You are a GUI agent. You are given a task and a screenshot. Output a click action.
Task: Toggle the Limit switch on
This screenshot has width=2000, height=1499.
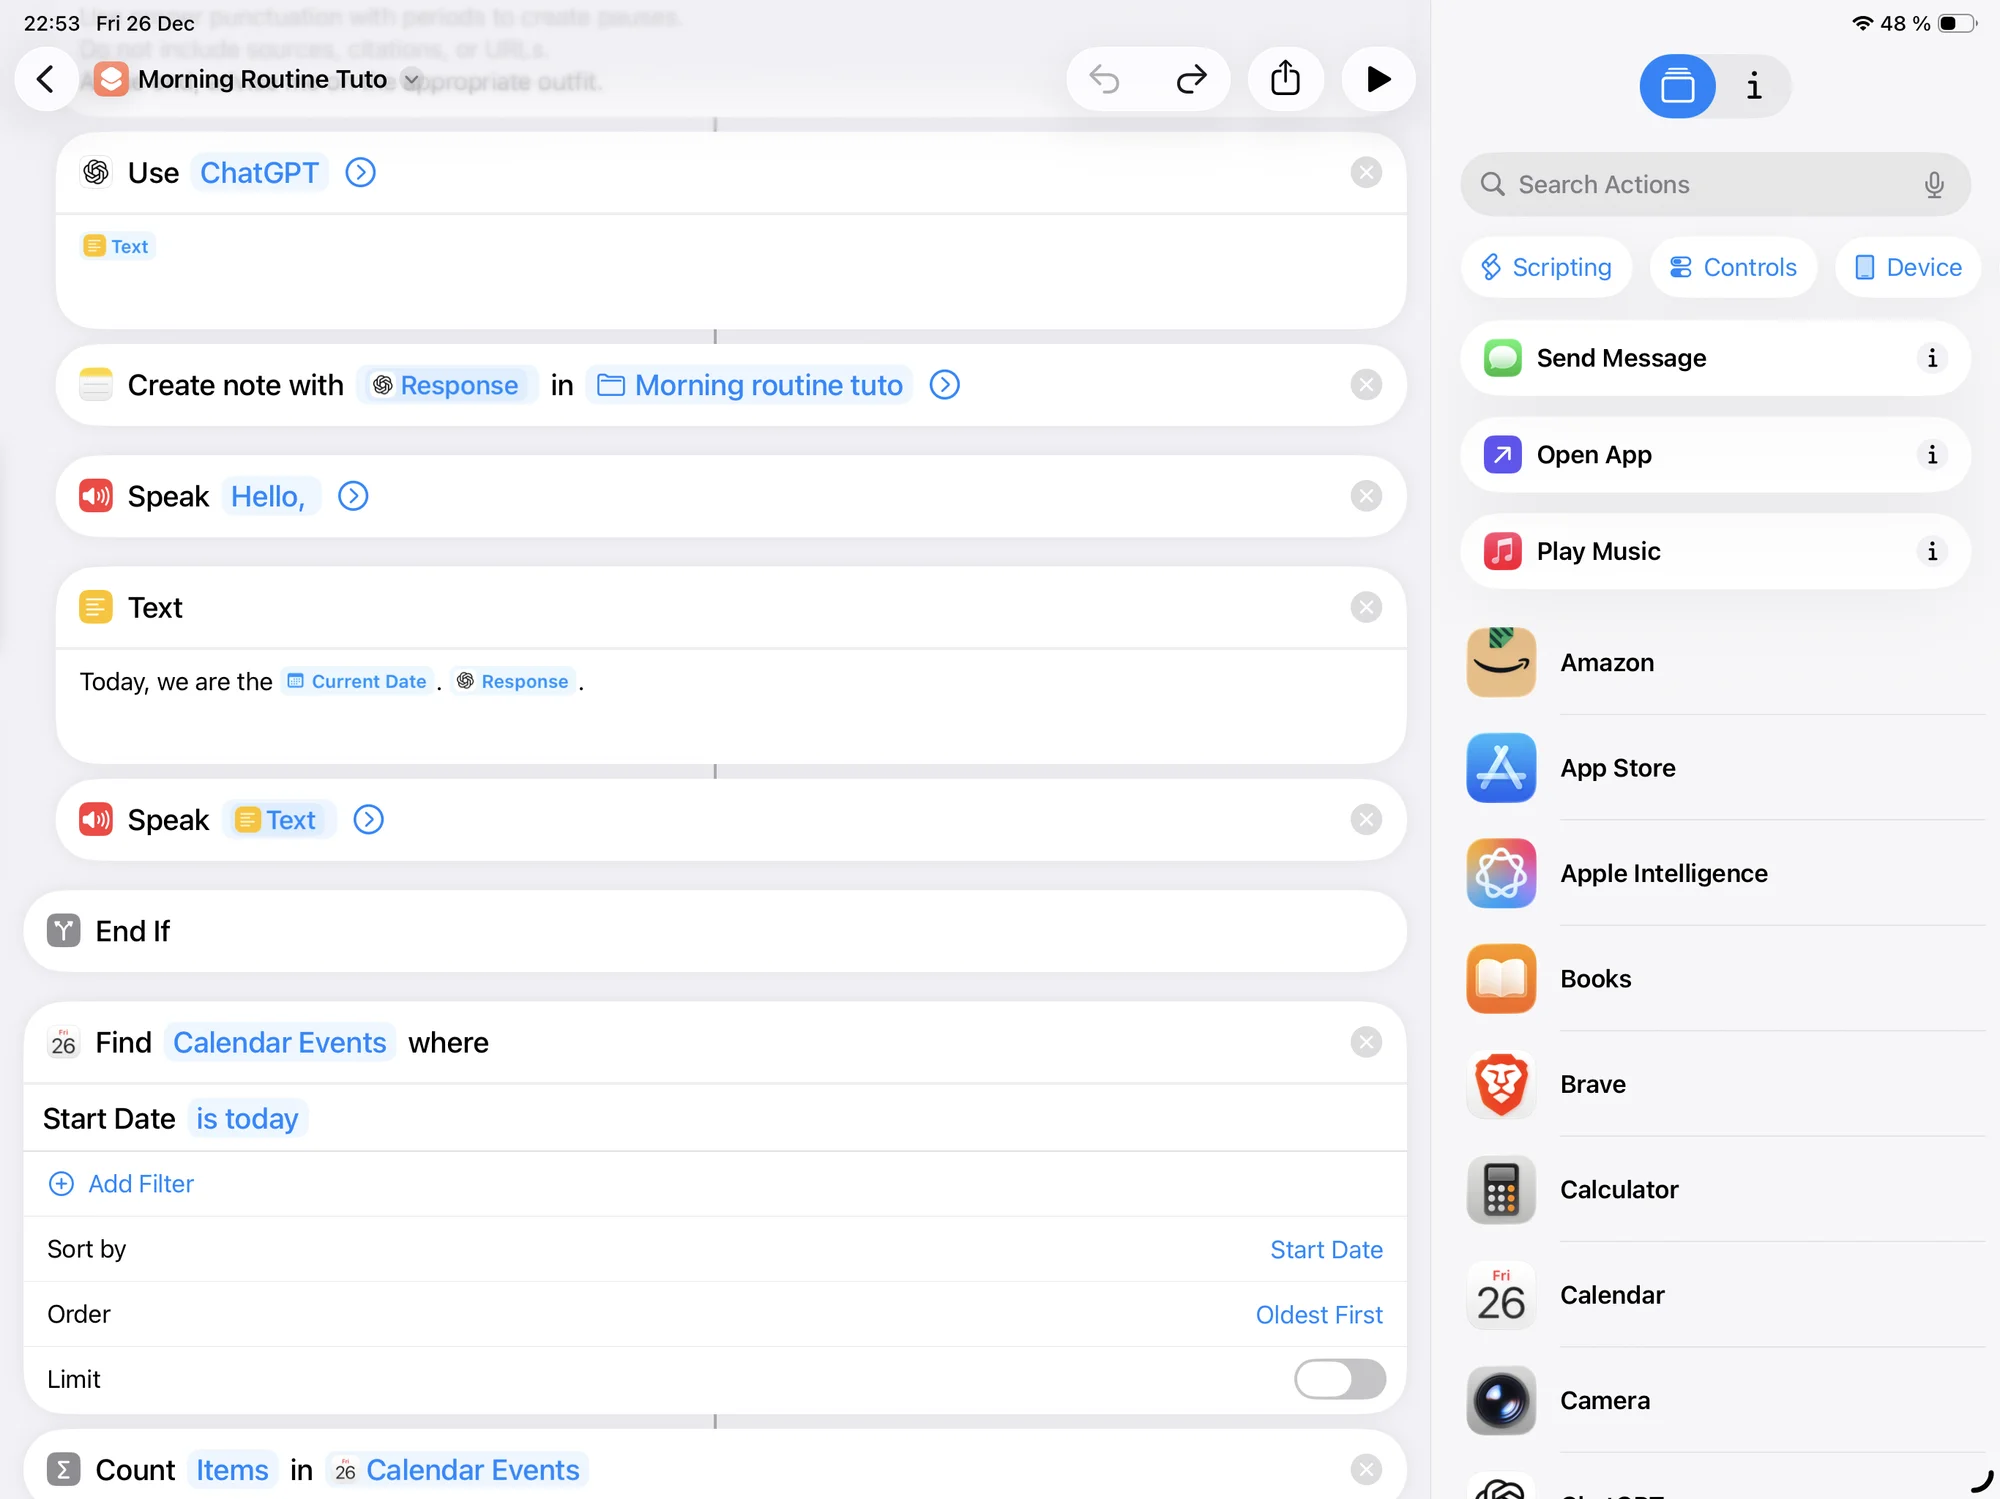pos(1339,1379)
